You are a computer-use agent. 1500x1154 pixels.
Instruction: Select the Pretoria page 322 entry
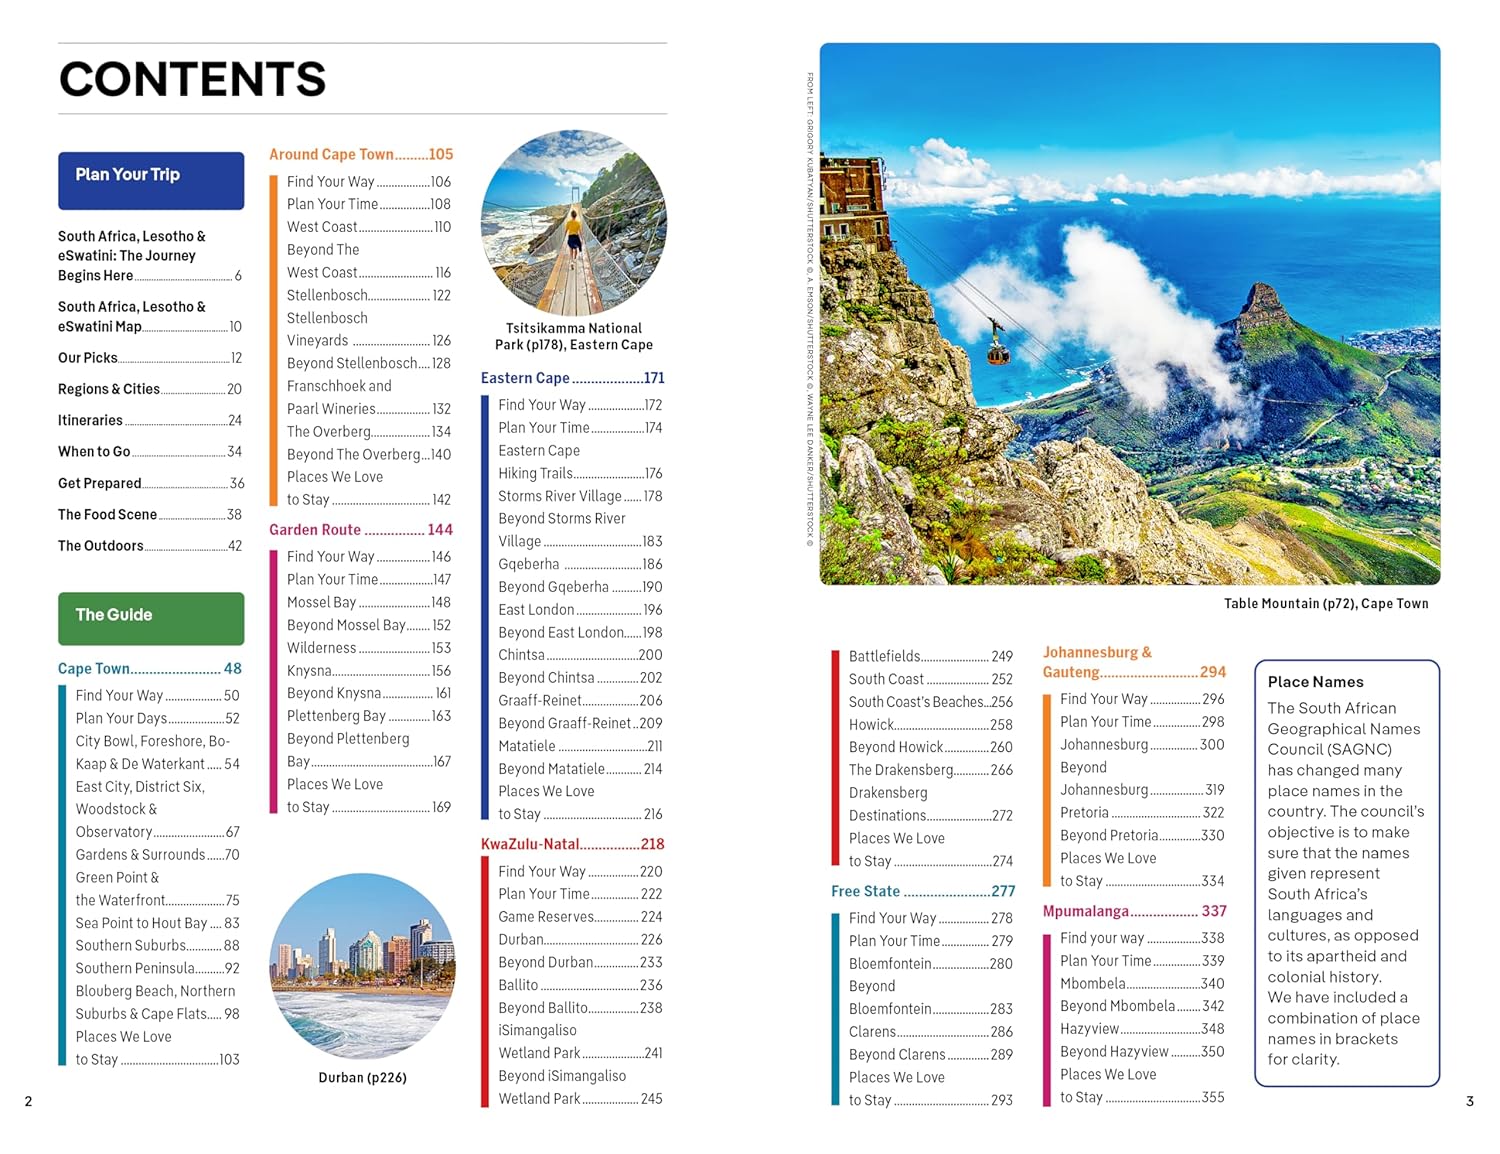point(1141,813)
